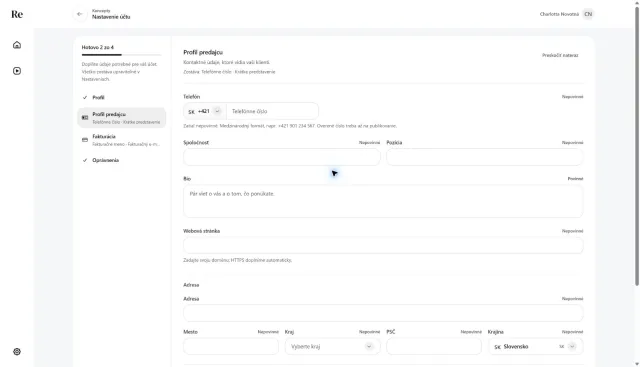Open the CN user avatar
Screen dimensions: 640x367
[x=588, y=14]
